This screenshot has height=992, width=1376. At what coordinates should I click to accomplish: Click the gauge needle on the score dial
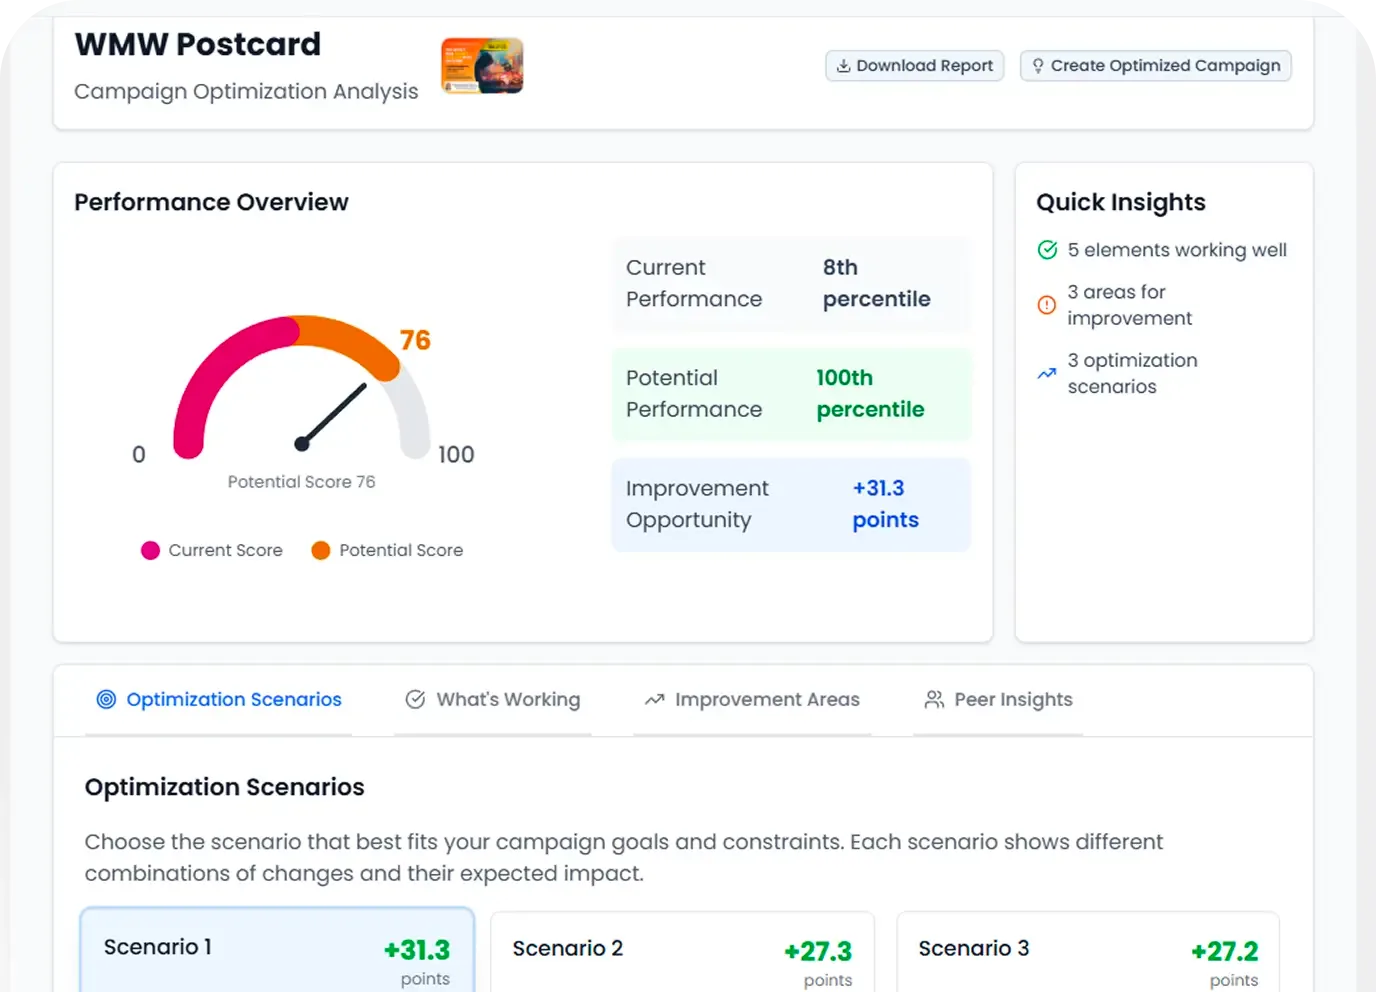pyautogui.click(x=332, y=415)
